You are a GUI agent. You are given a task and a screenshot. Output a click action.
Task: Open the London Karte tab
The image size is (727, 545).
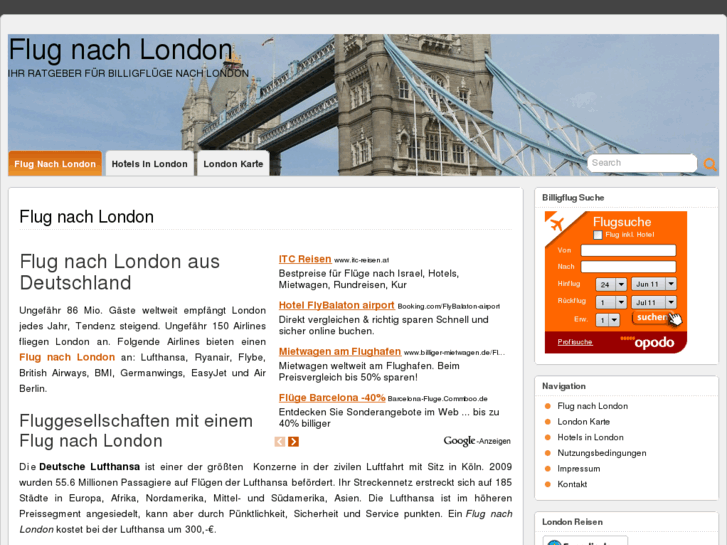point(233,163)
